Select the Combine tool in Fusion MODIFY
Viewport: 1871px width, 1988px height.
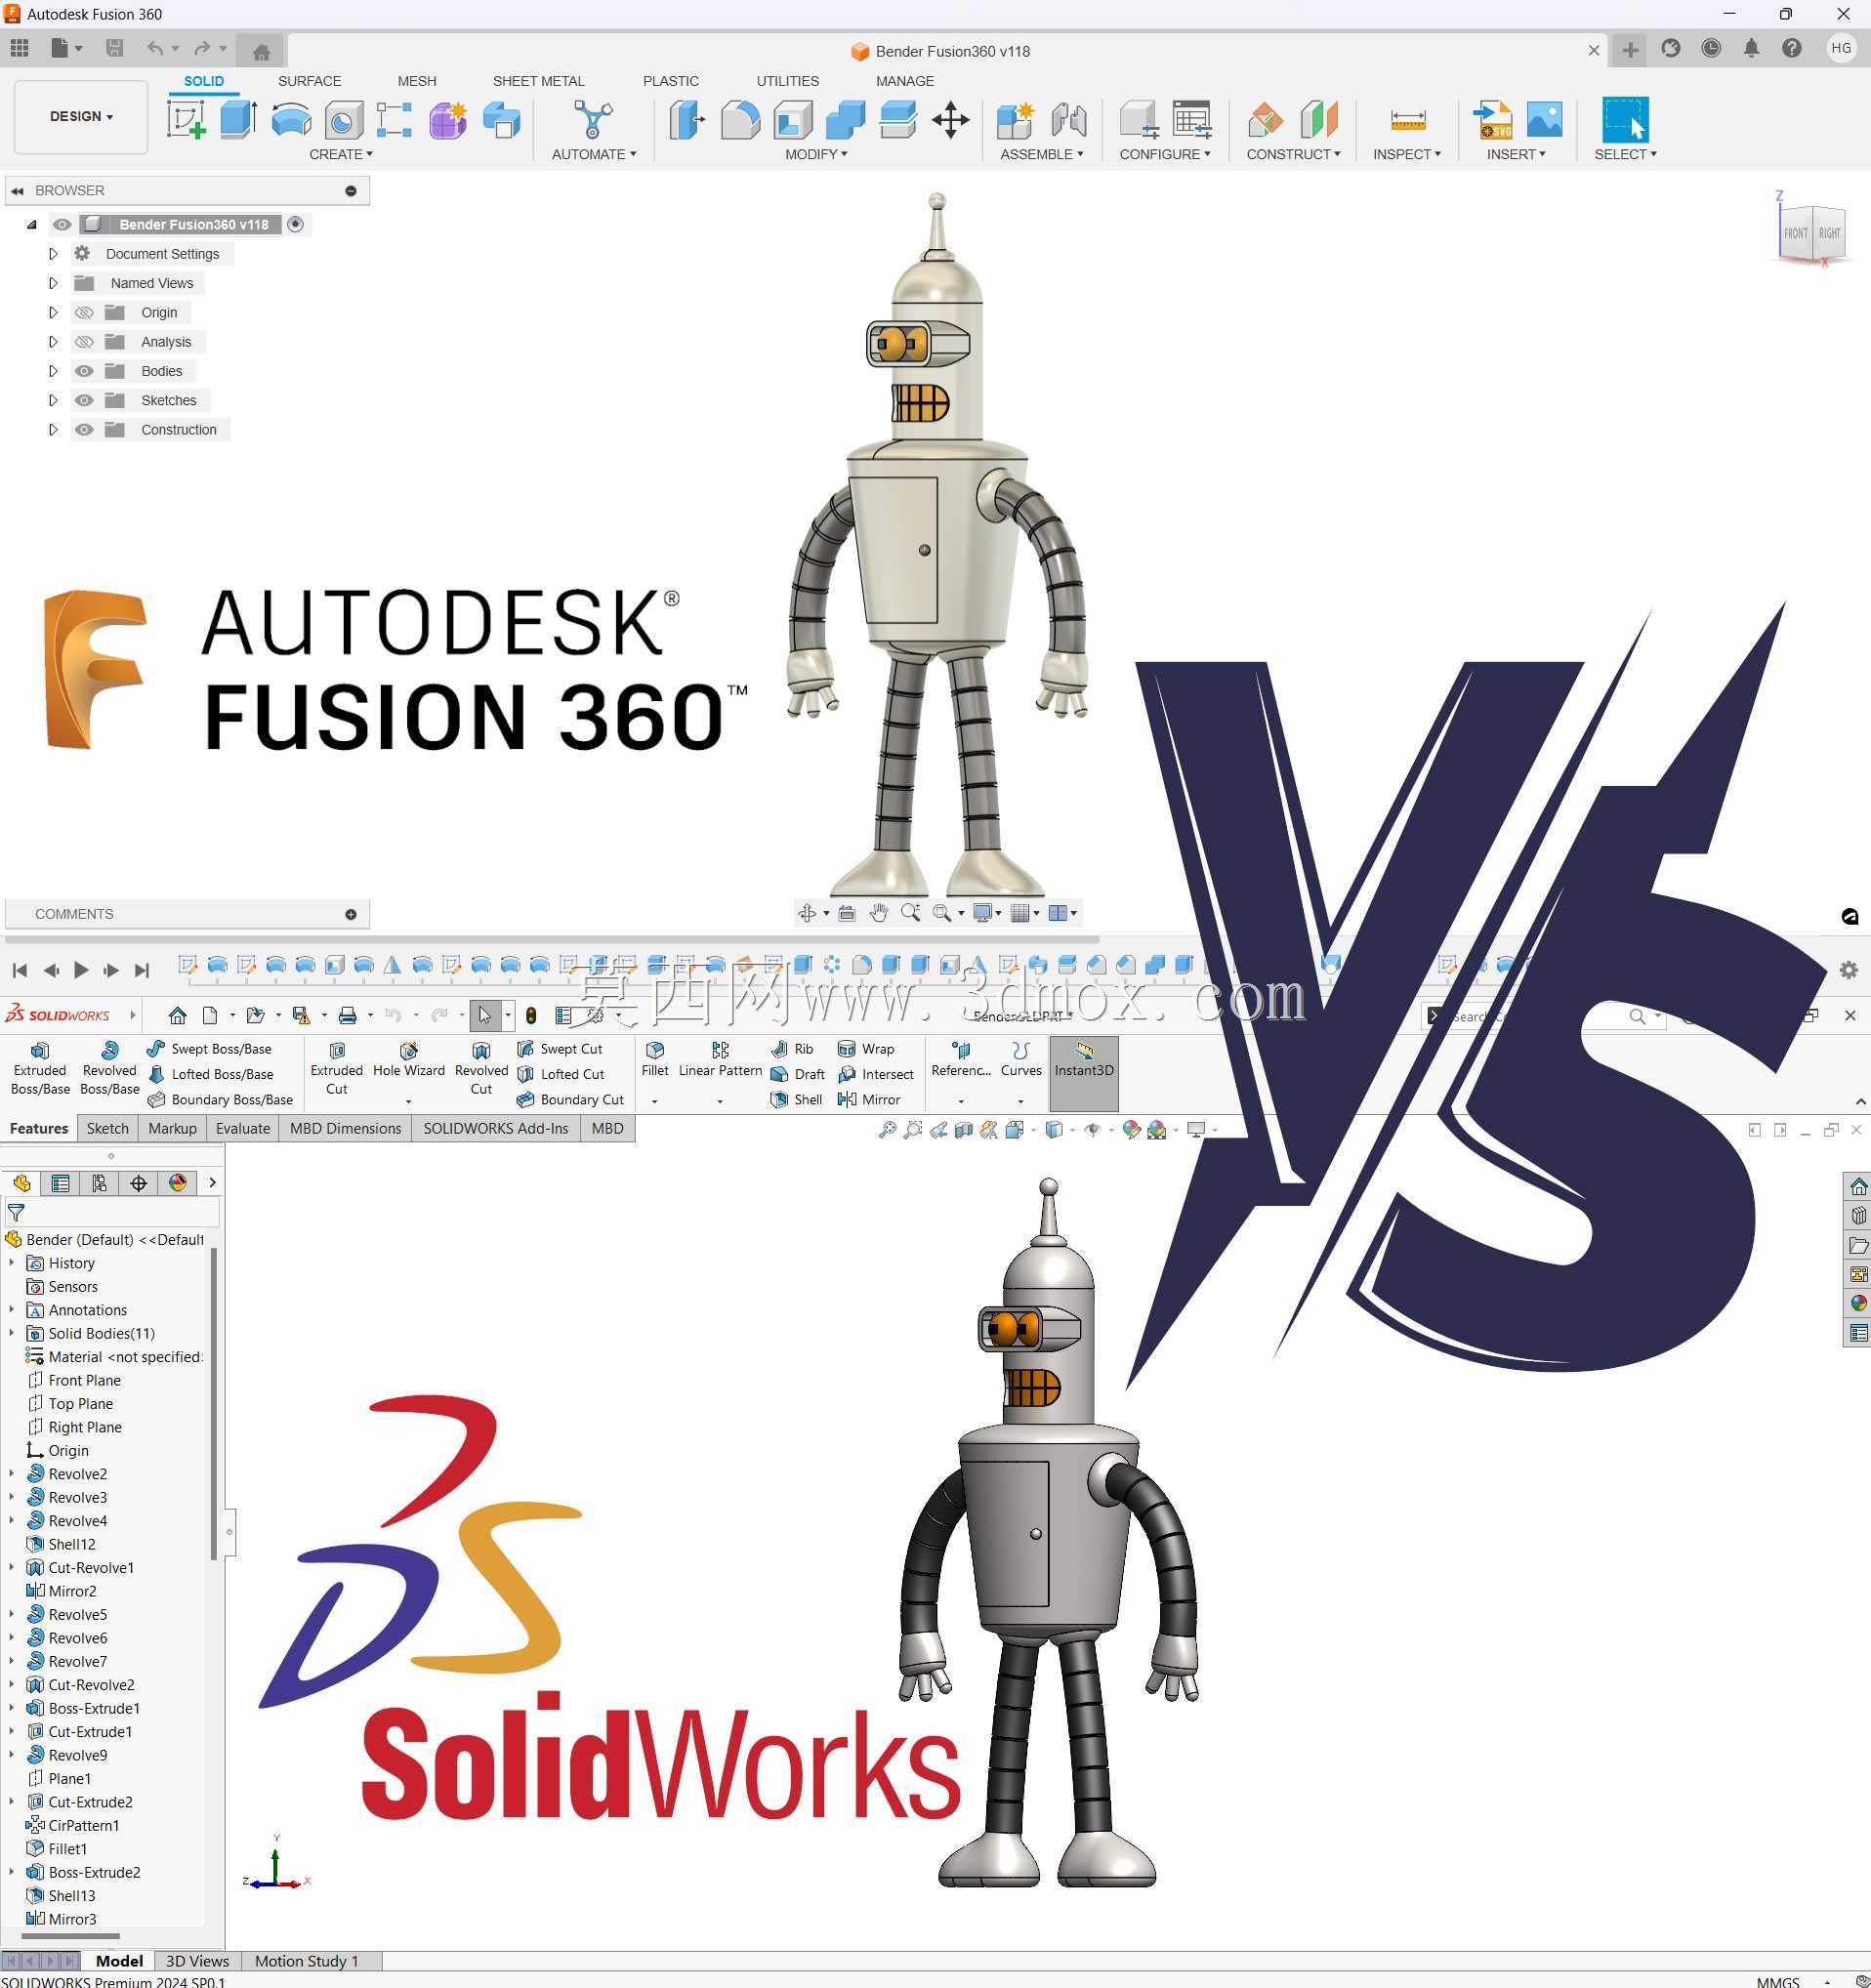coord(845,120)
